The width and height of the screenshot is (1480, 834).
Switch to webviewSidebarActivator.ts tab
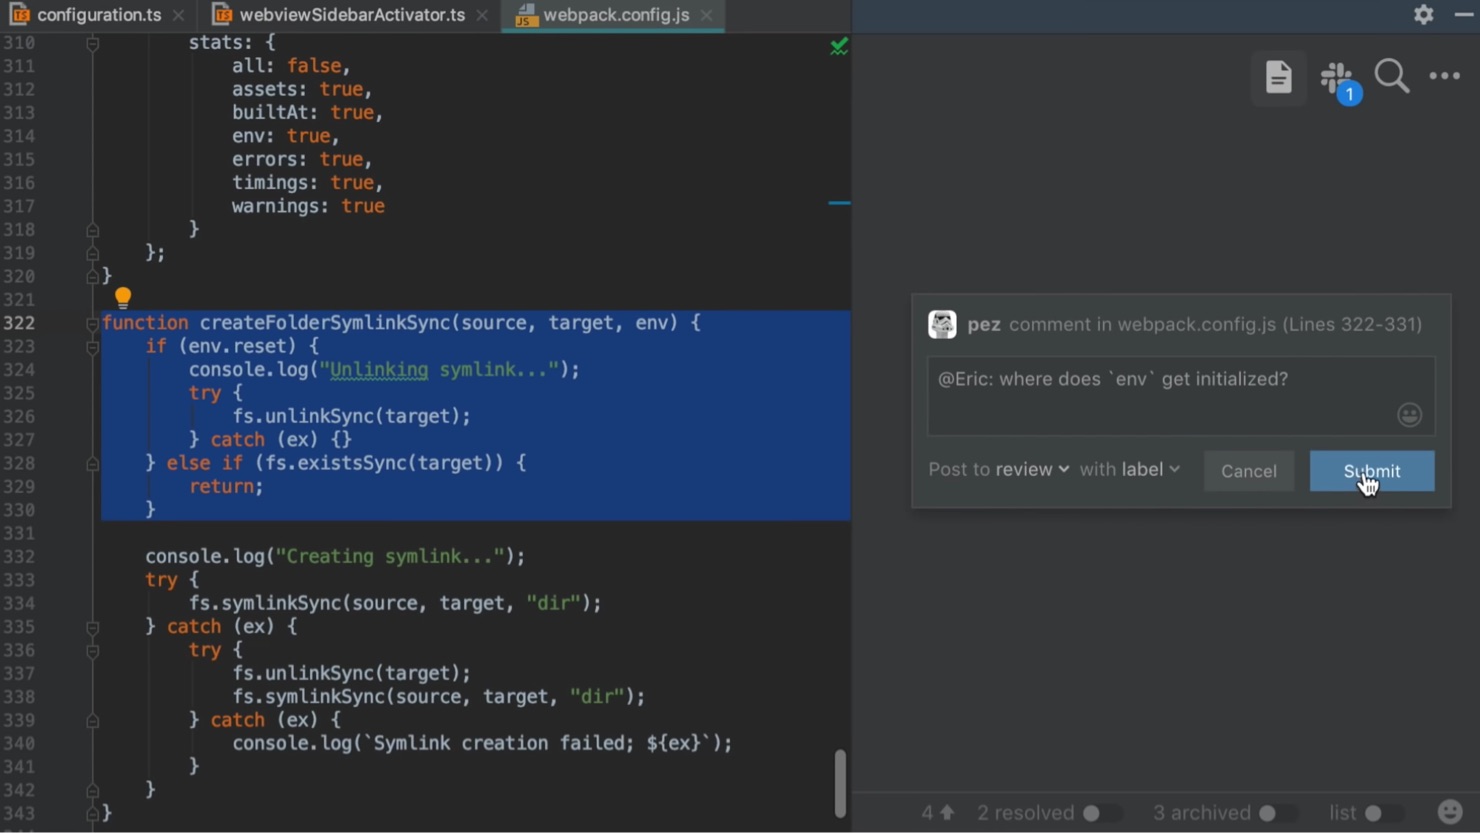(x=352, y=15)
